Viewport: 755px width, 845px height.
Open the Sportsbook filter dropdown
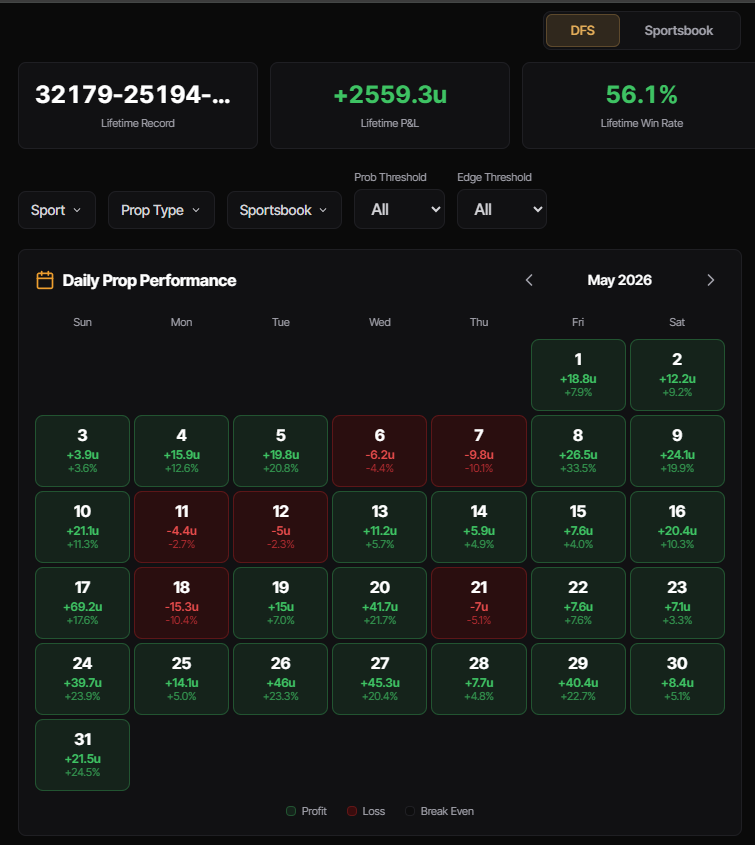pyautogui.click(x=284, y=210)
